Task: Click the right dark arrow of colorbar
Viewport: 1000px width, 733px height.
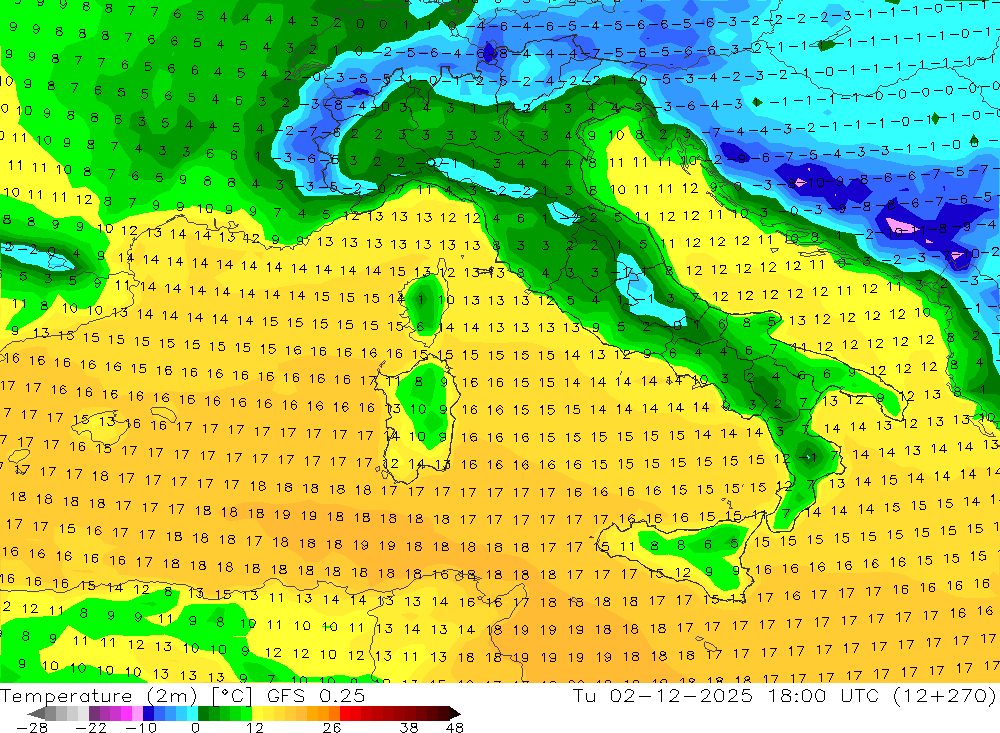Action: (x=455, y=714)
